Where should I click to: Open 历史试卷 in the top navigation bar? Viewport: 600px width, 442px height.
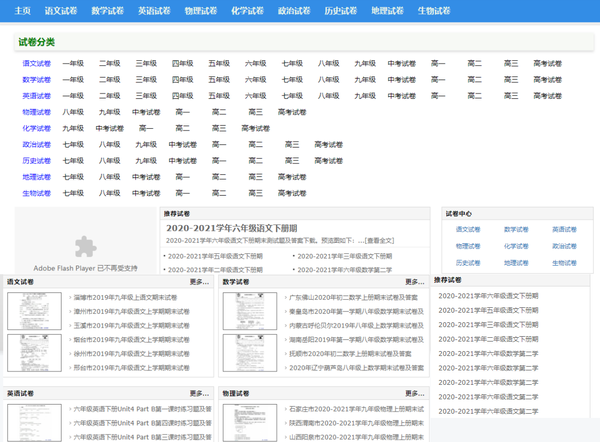point(341,11)
